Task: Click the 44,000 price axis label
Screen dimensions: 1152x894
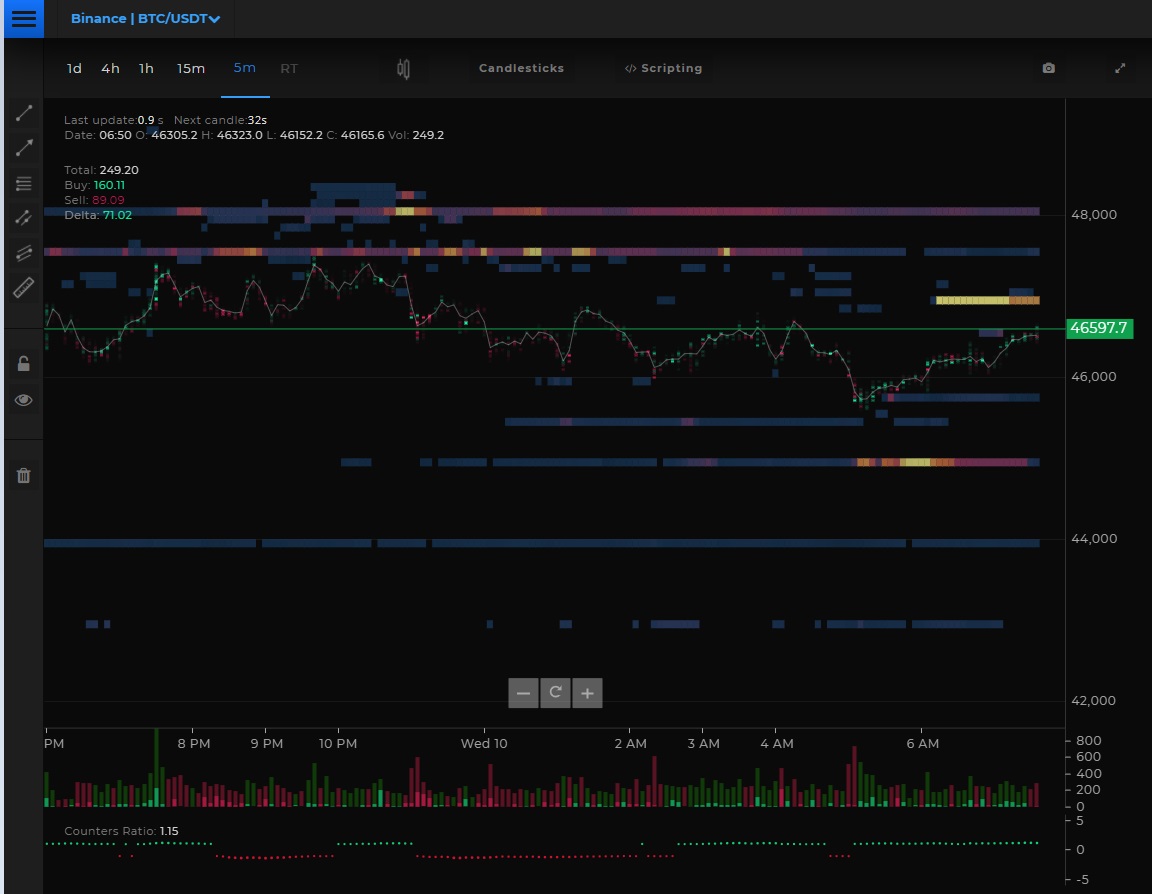Action: point(1094,538)
